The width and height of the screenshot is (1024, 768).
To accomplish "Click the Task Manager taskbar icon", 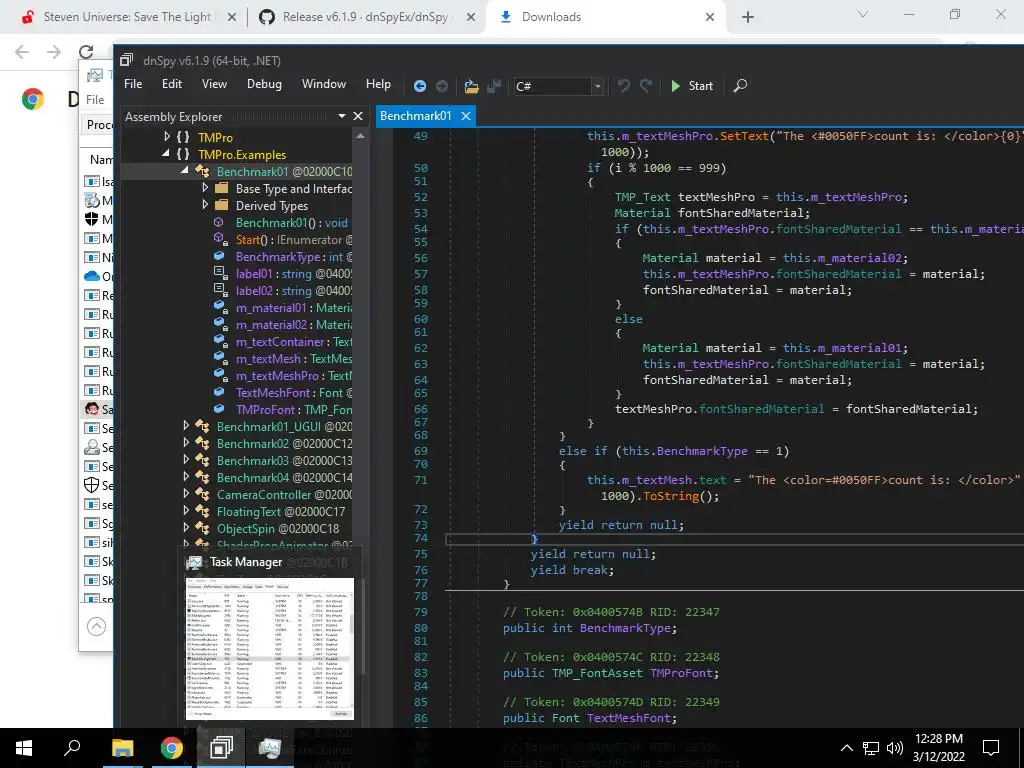I will [x=270, y=748].
